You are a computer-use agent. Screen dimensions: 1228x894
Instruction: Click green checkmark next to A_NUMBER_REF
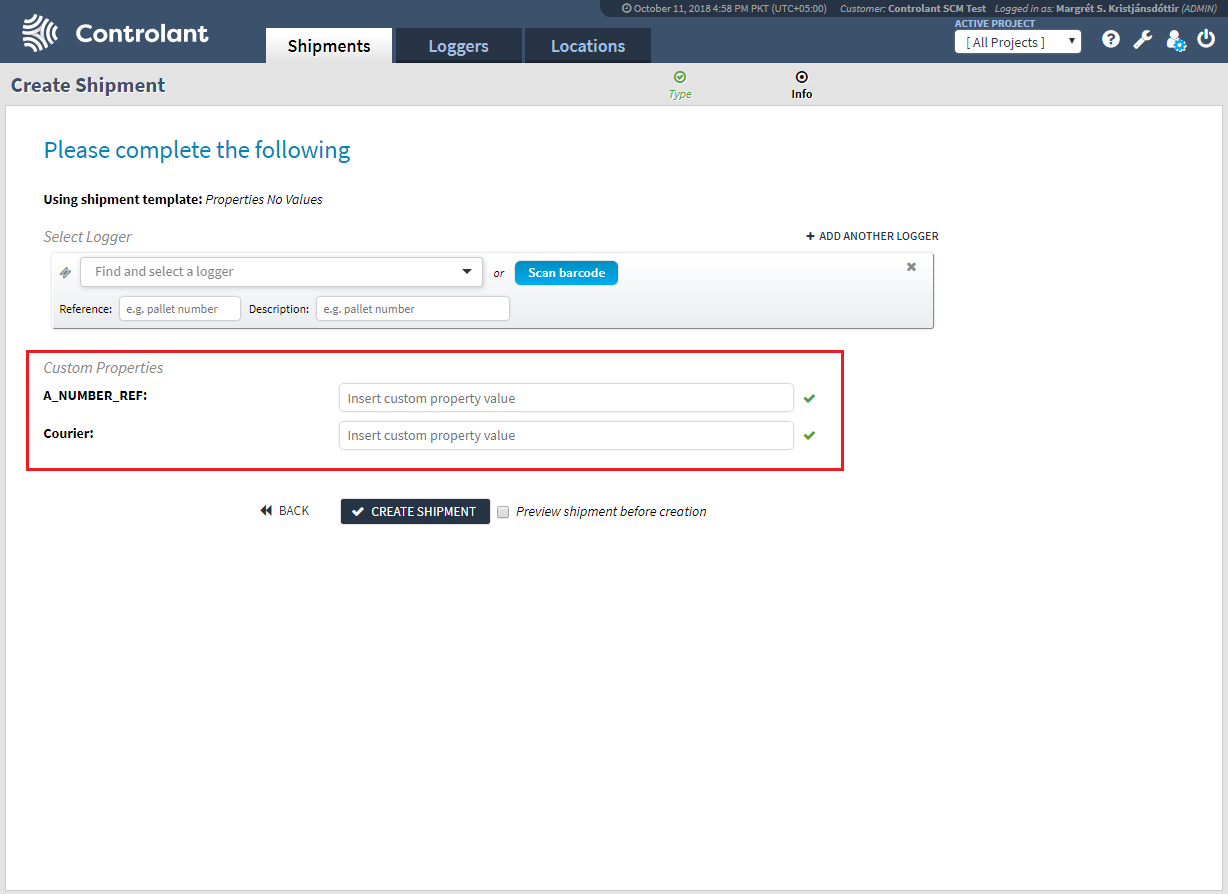coord(809,398)
